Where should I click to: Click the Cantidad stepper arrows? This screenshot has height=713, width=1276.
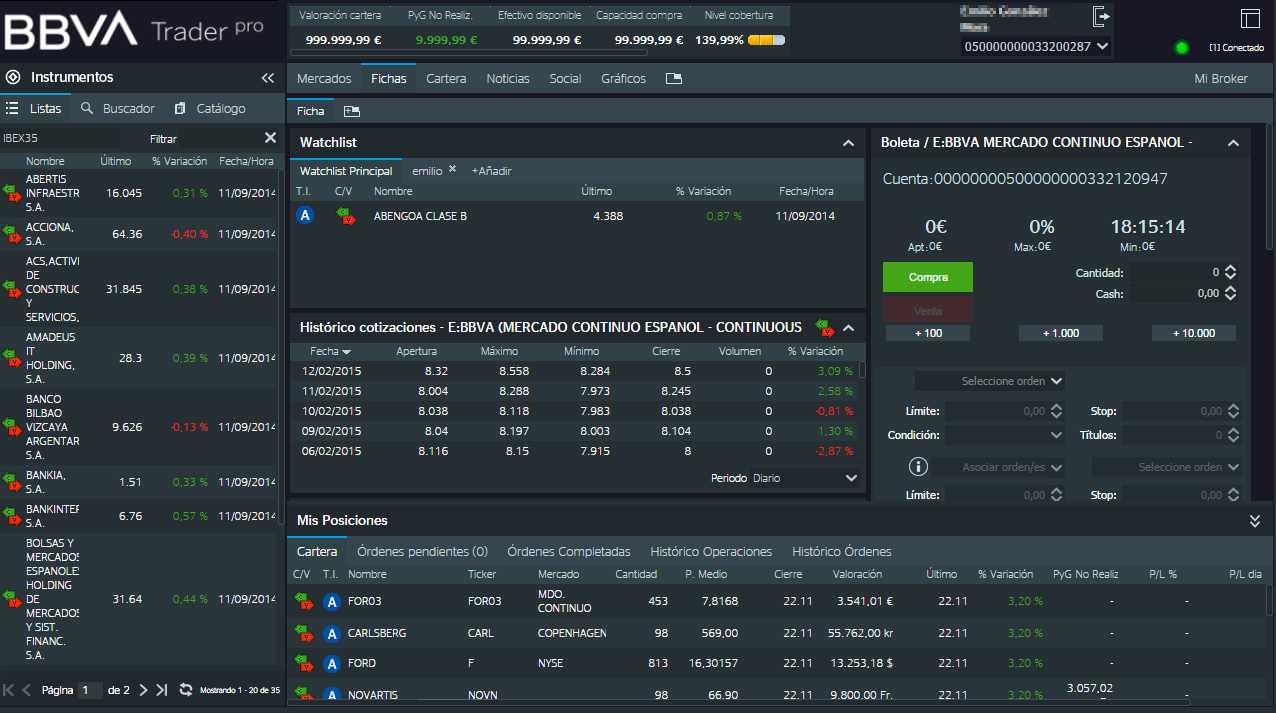(x=1231, y=272)
